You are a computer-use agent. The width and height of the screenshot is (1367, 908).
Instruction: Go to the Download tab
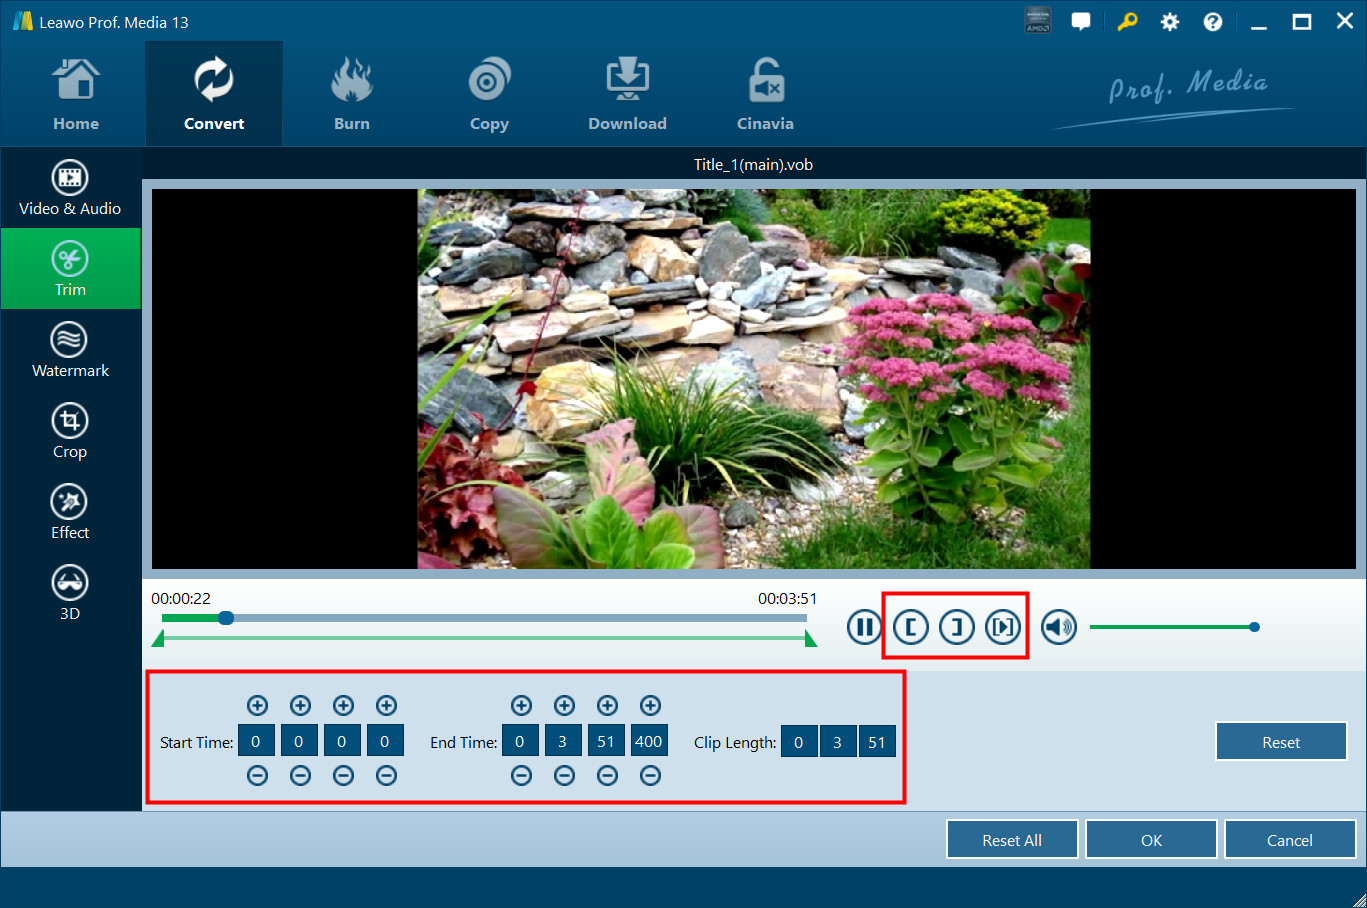[627, 96]
